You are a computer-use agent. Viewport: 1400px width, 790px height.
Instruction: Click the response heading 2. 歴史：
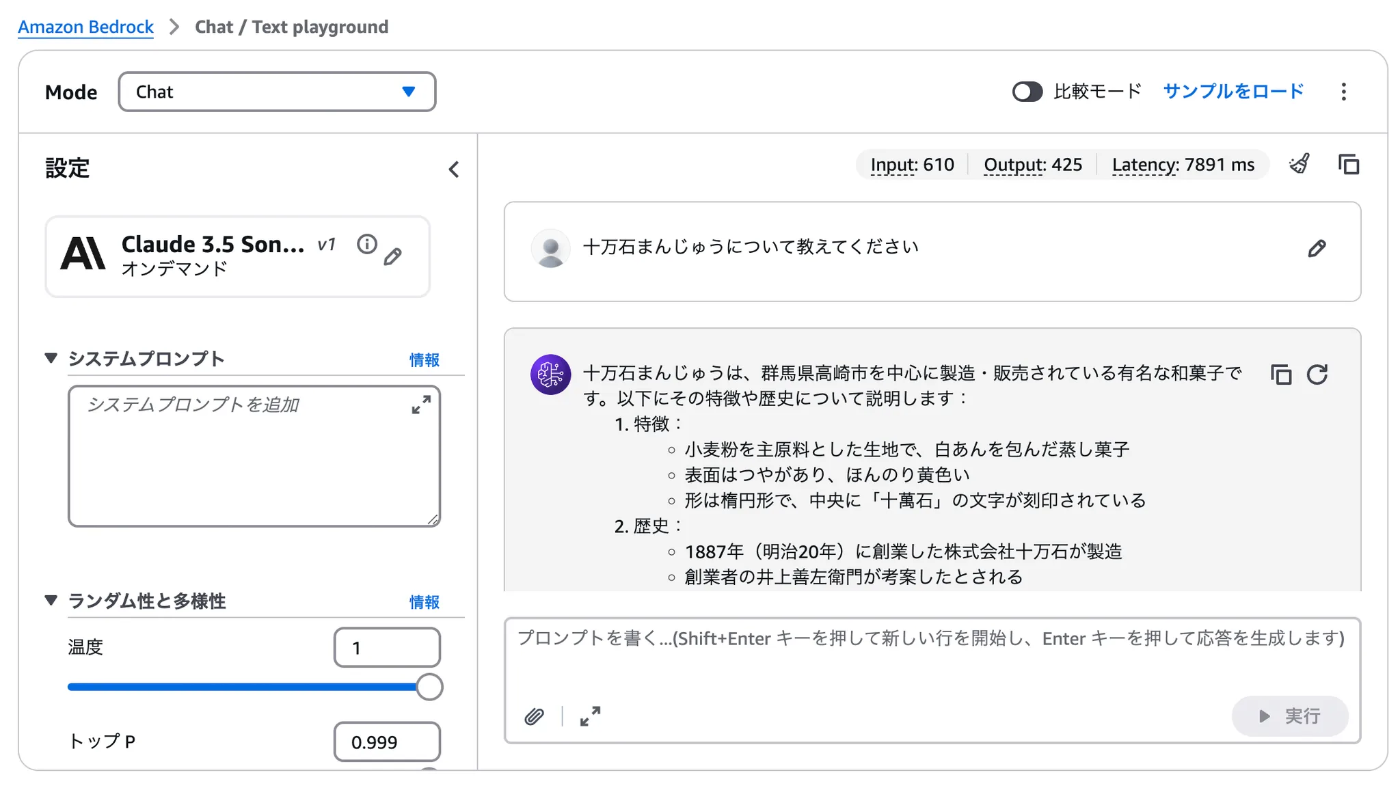click(x=649, y=526)
